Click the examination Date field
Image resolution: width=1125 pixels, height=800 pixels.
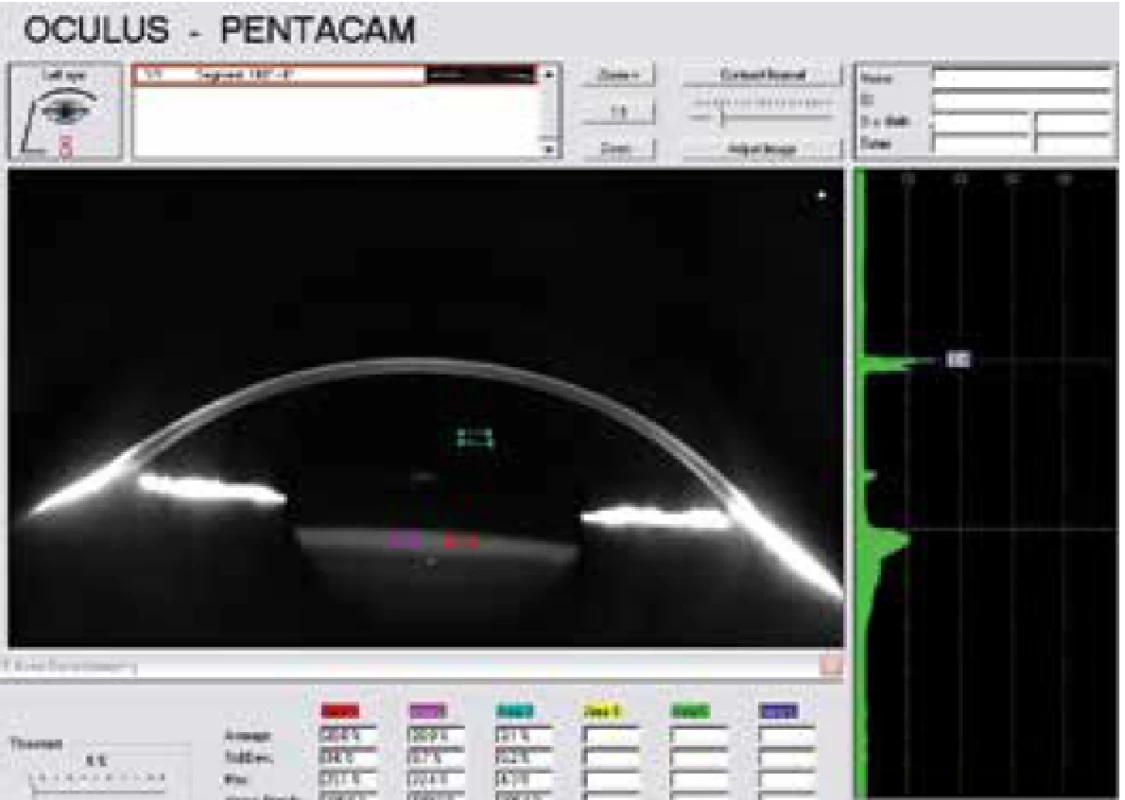980,143
